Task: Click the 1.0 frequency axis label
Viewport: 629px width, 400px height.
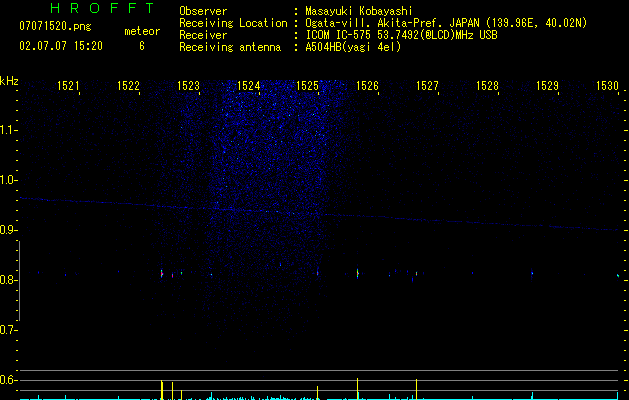Action: tap(8, 180)
